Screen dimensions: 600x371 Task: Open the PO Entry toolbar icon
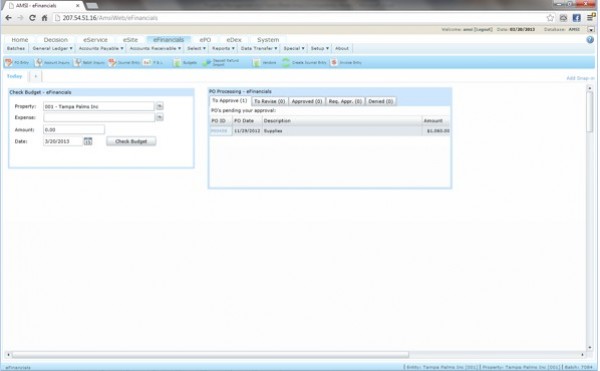point(17,62)
